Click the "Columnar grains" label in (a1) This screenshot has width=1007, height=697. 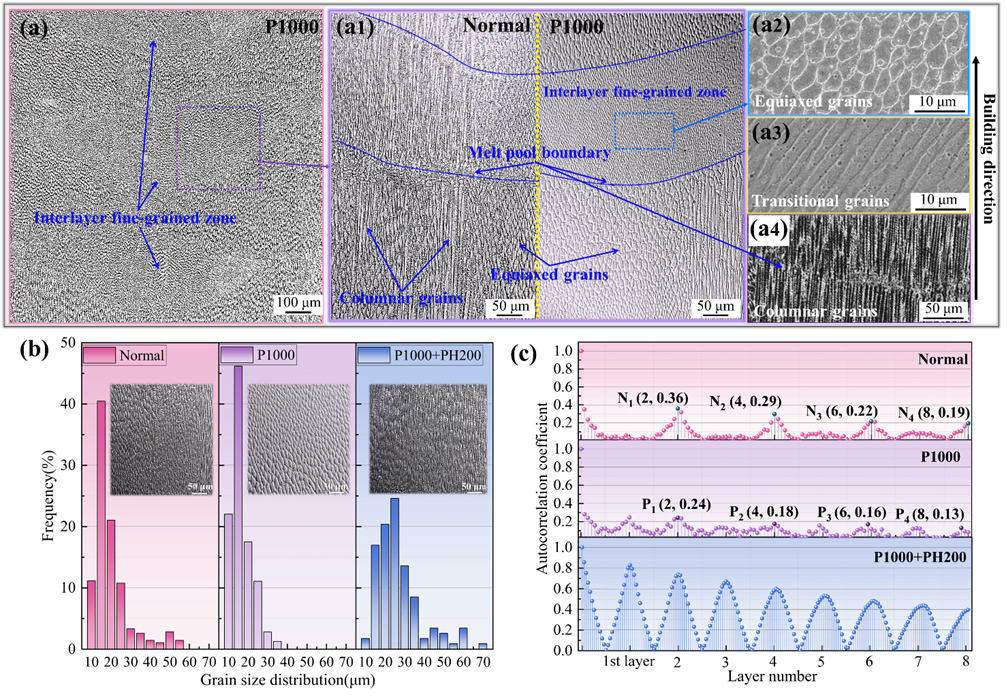pyautogui.click(x=401, y=299)
